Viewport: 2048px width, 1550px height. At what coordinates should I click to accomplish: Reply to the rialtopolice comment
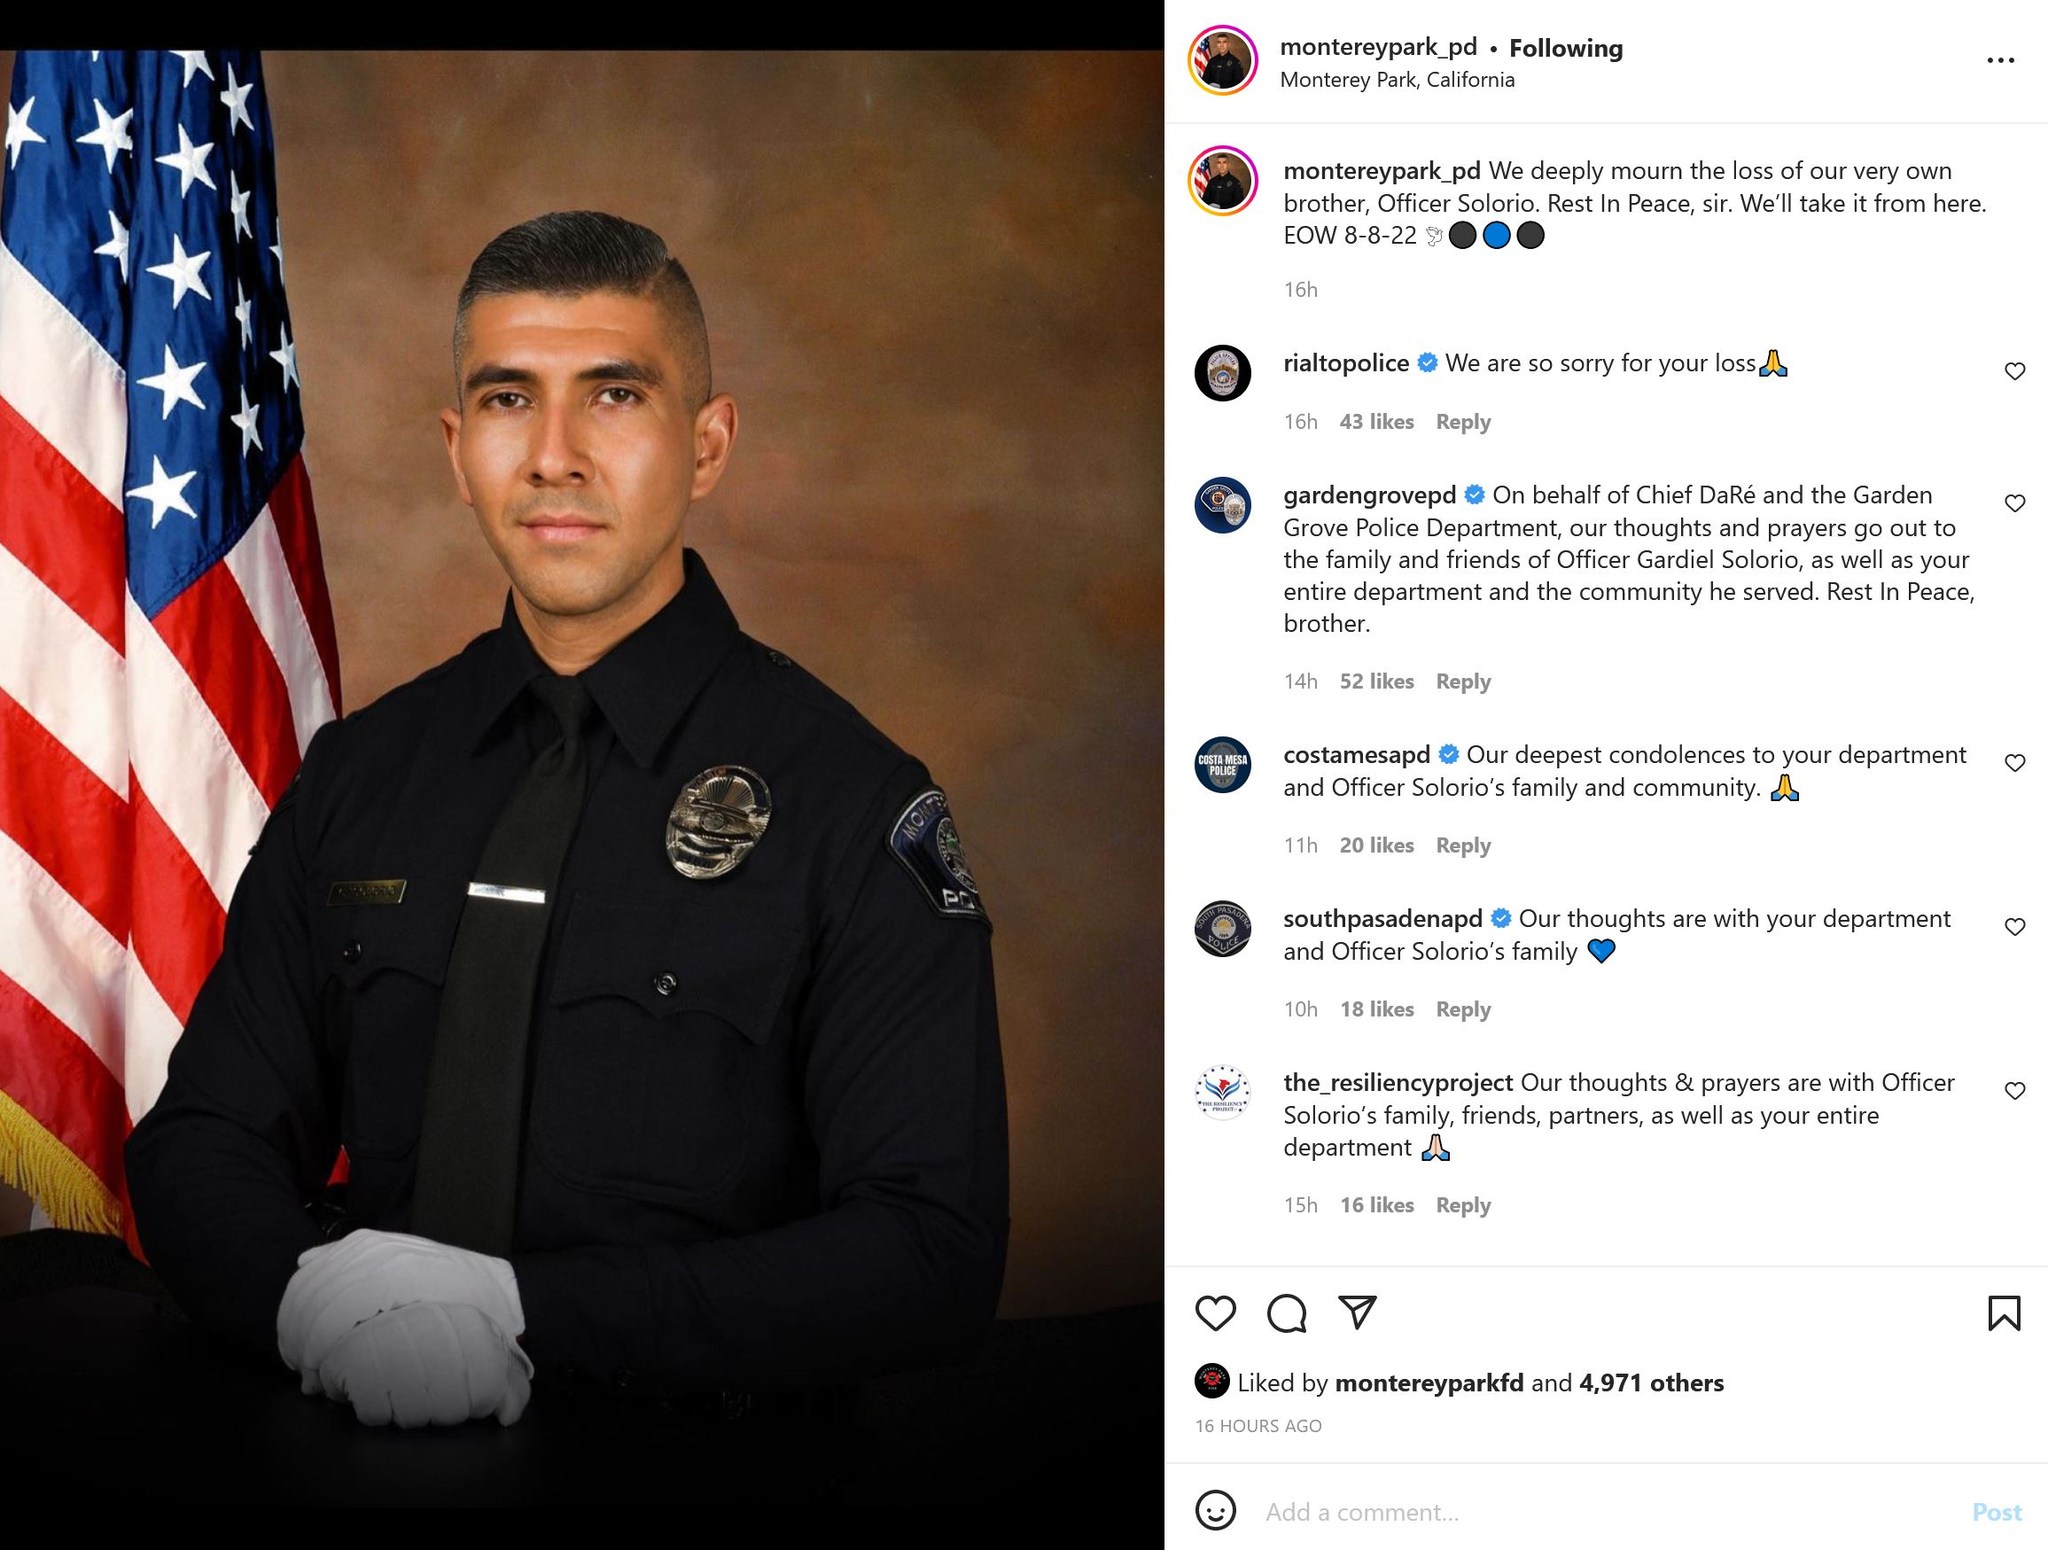1463,422
